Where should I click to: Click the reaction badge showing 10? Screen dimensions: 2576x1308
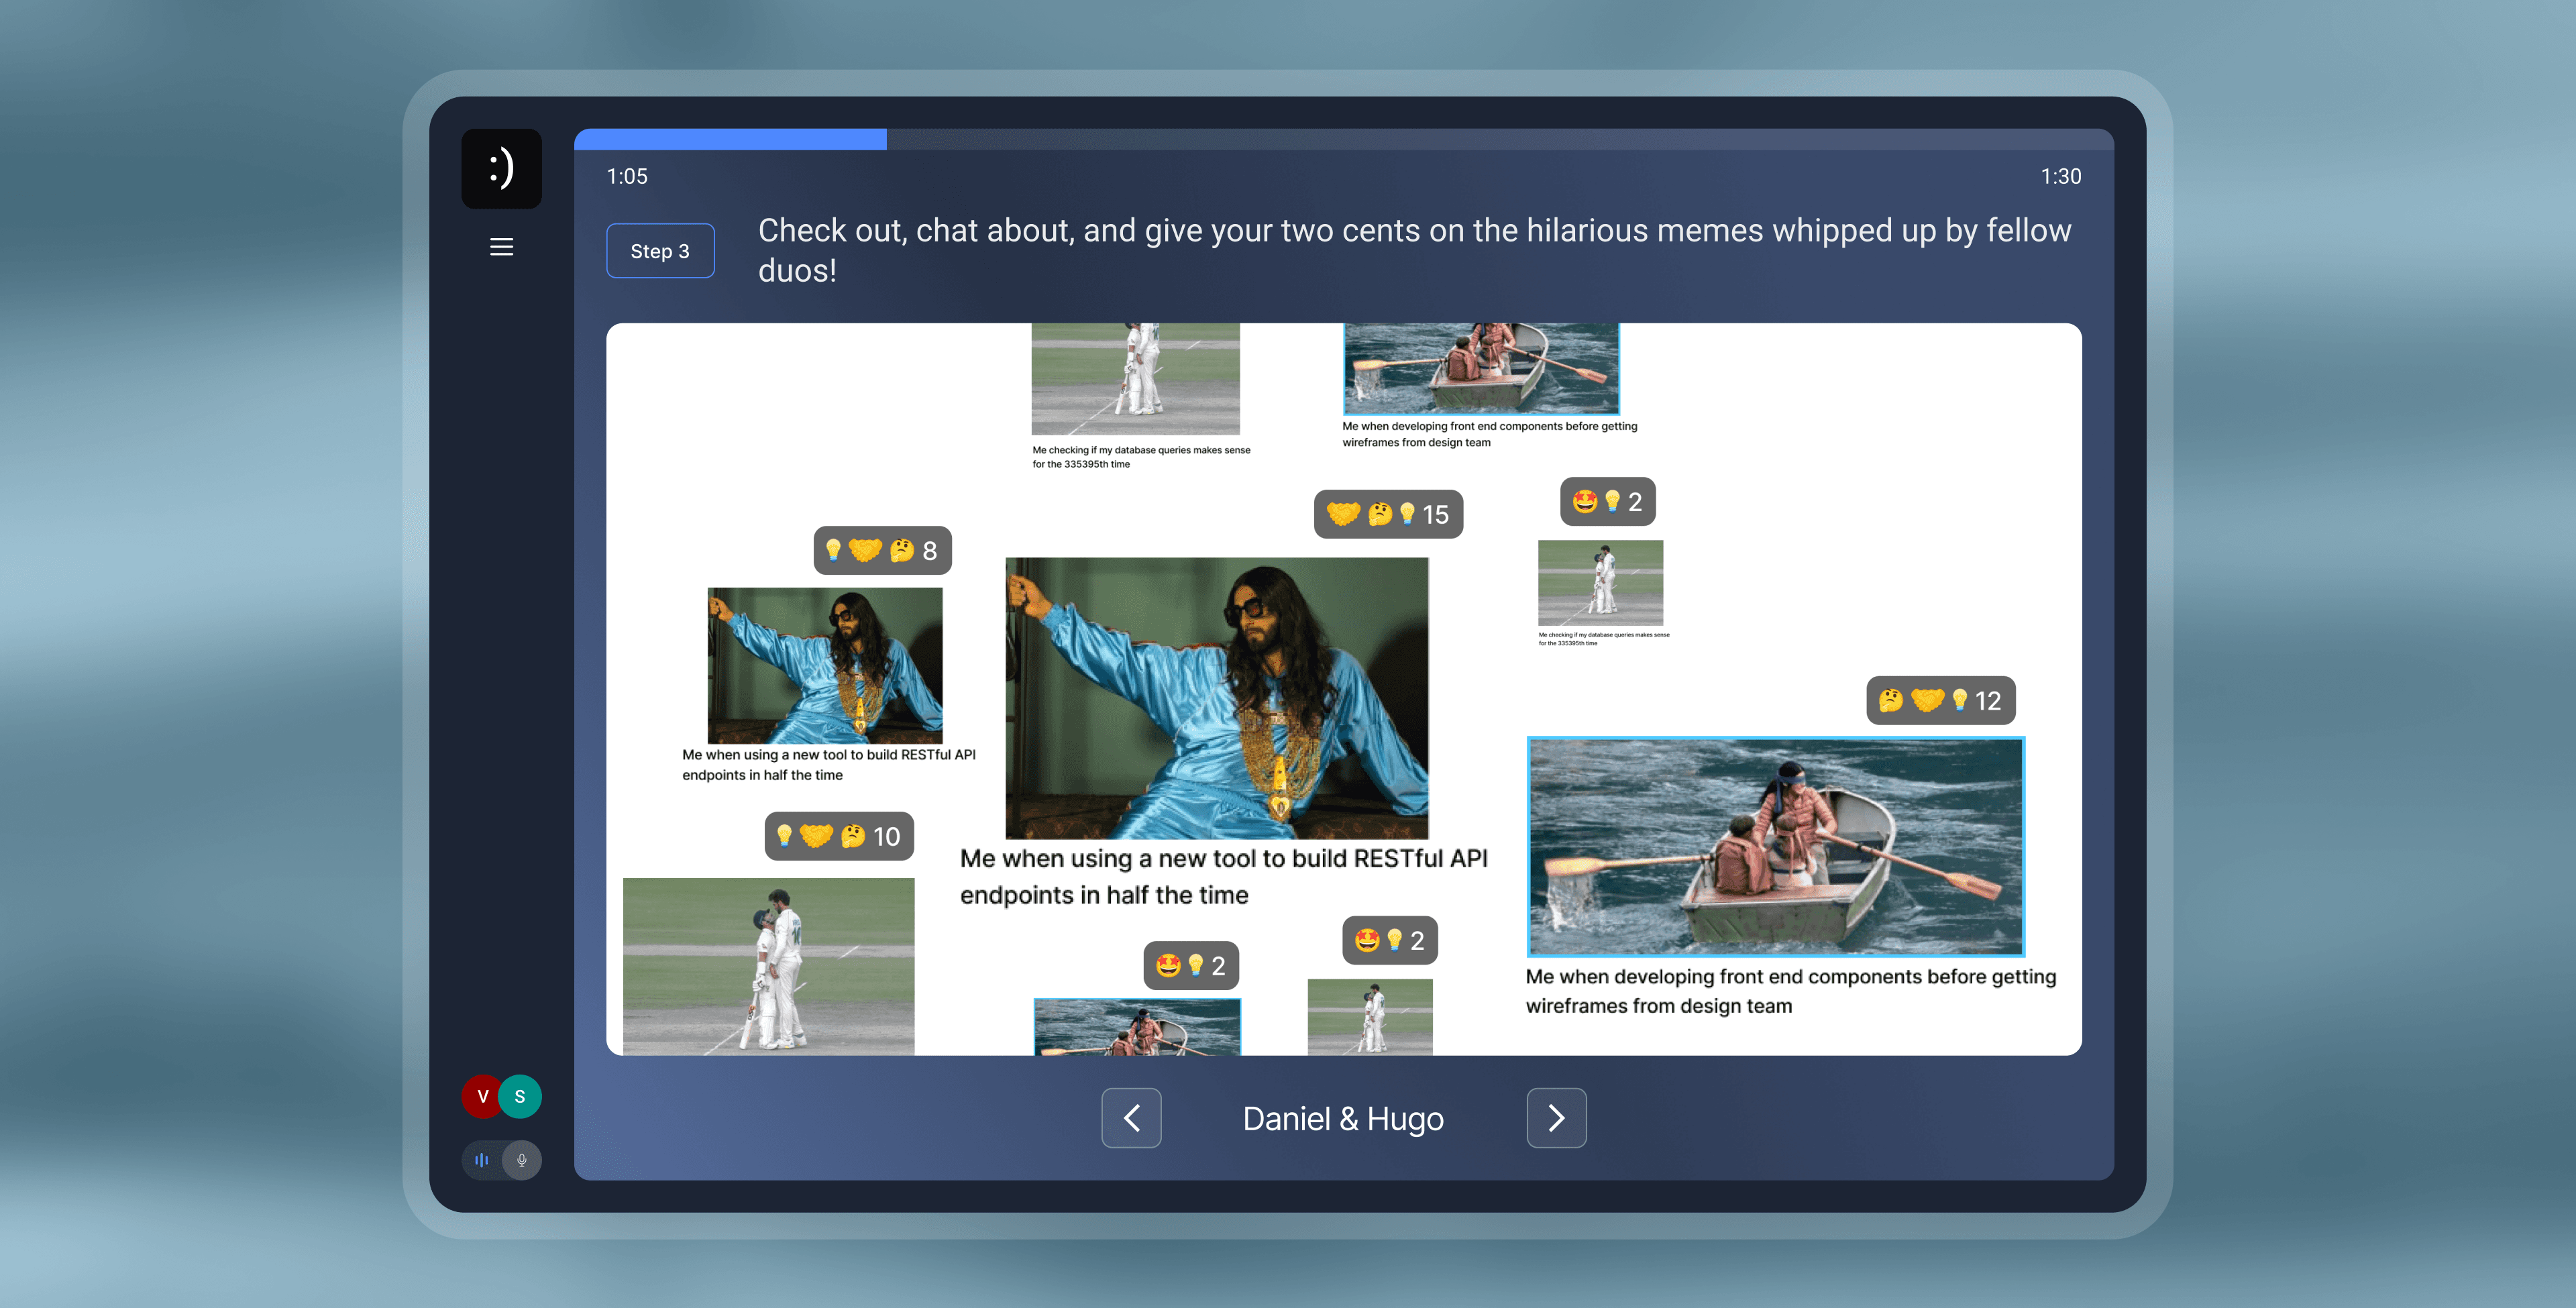click(839, 836)
